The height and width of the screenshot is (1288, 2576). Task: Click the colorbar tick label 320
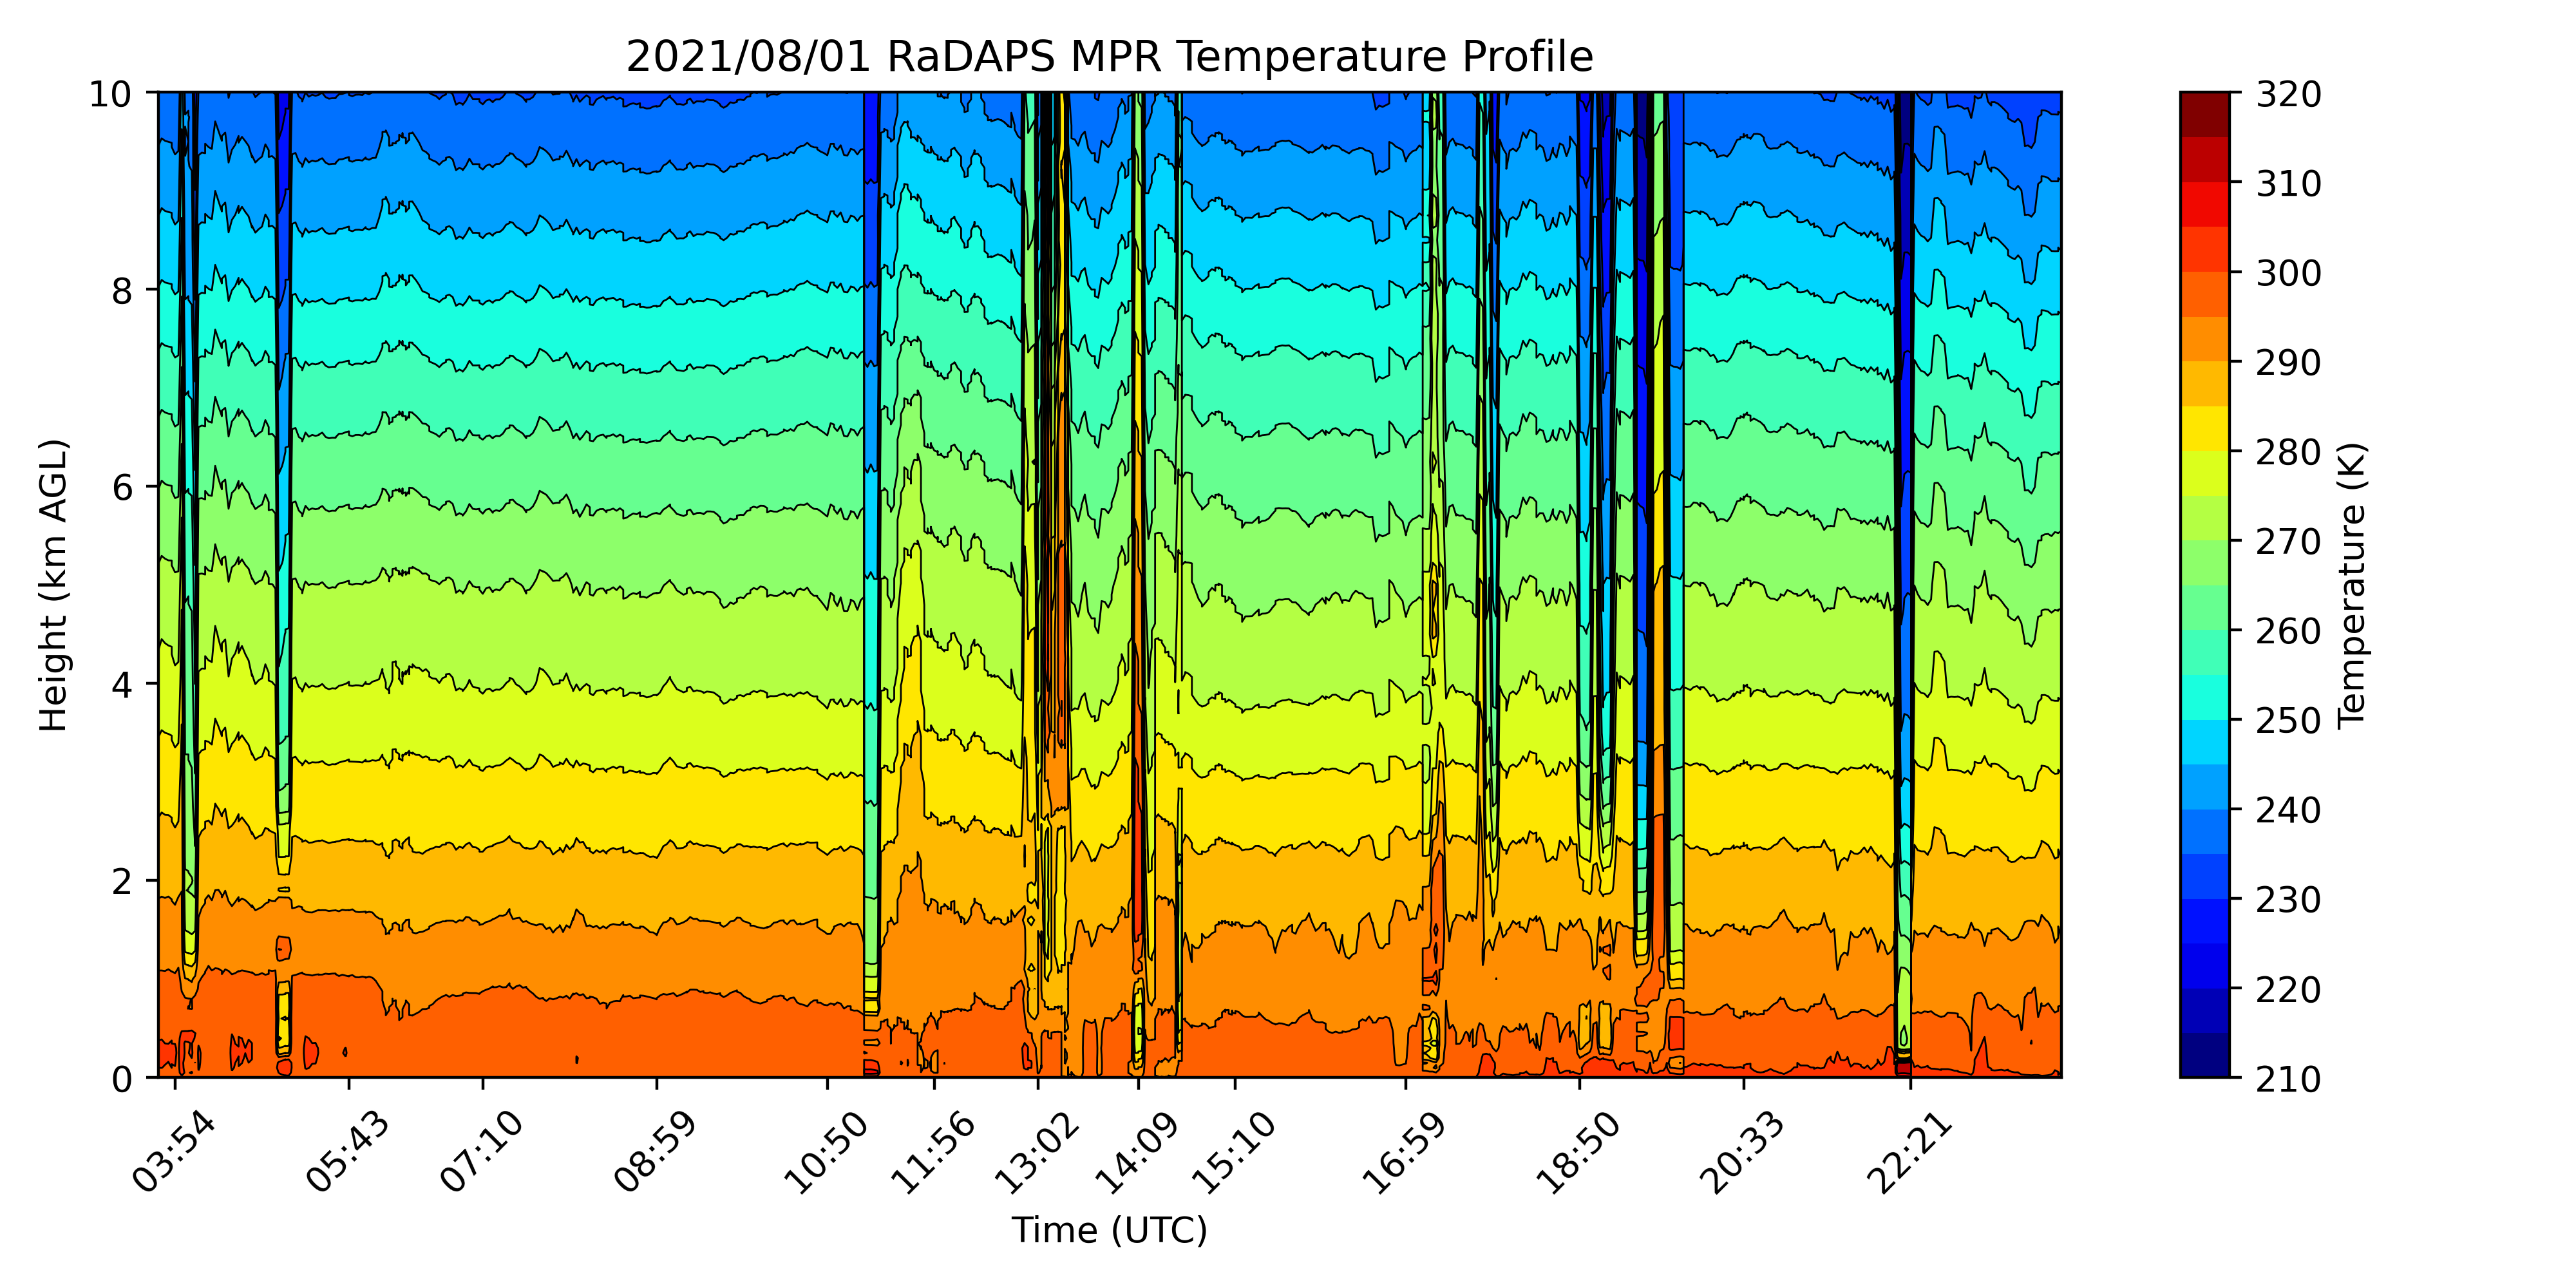click(x=2288, y=94)
